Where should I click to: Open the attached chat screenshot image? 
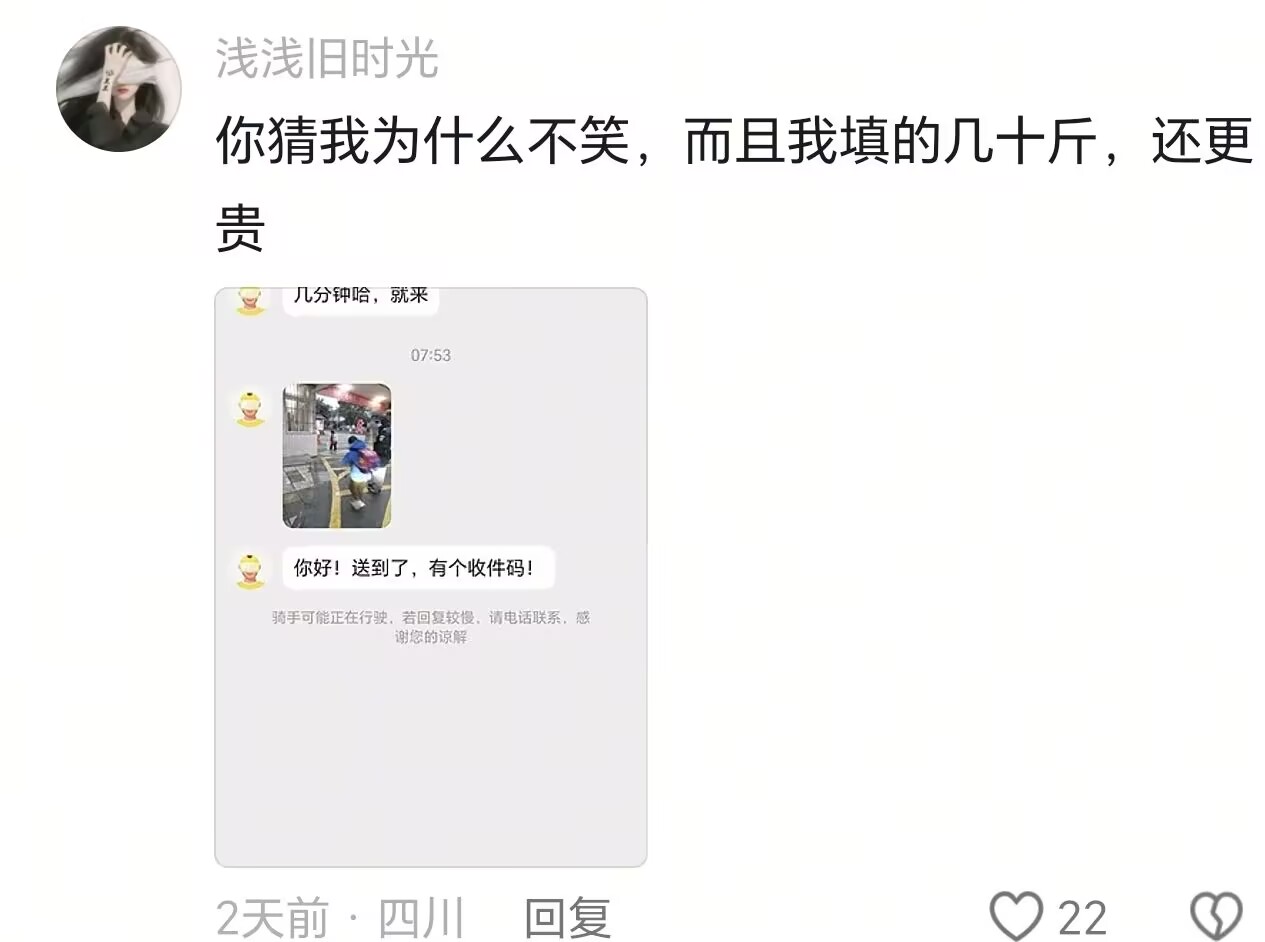click(x=431, y=577)
